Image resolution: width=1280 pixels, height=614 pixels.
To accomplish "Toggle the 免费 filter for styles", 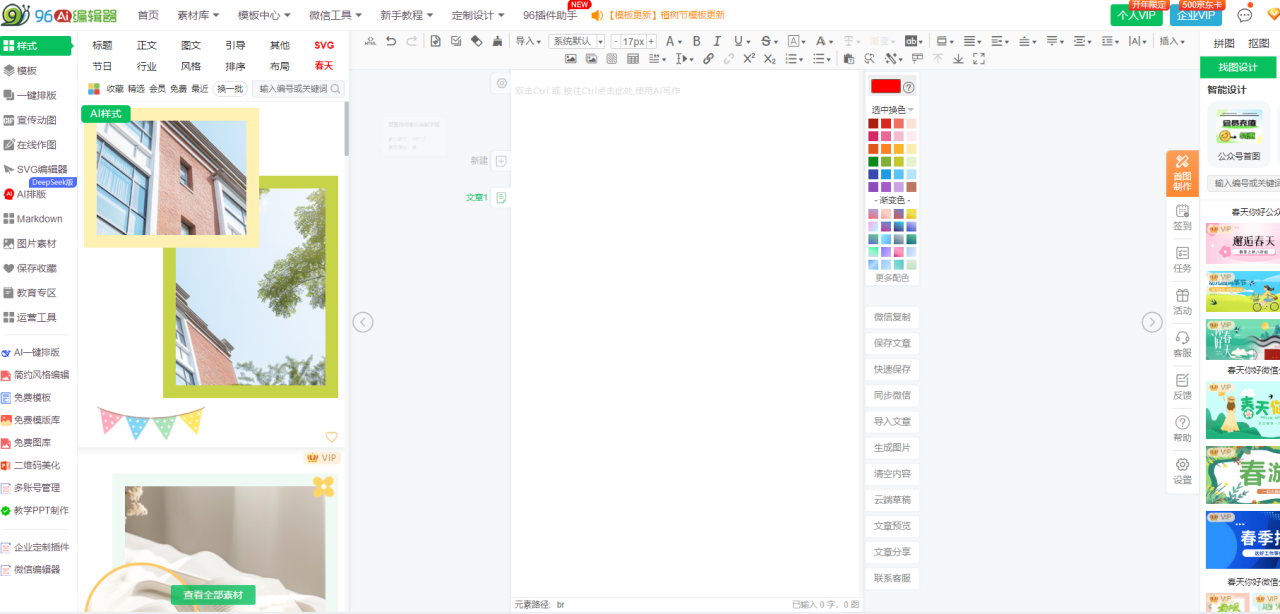I will 178,89.
